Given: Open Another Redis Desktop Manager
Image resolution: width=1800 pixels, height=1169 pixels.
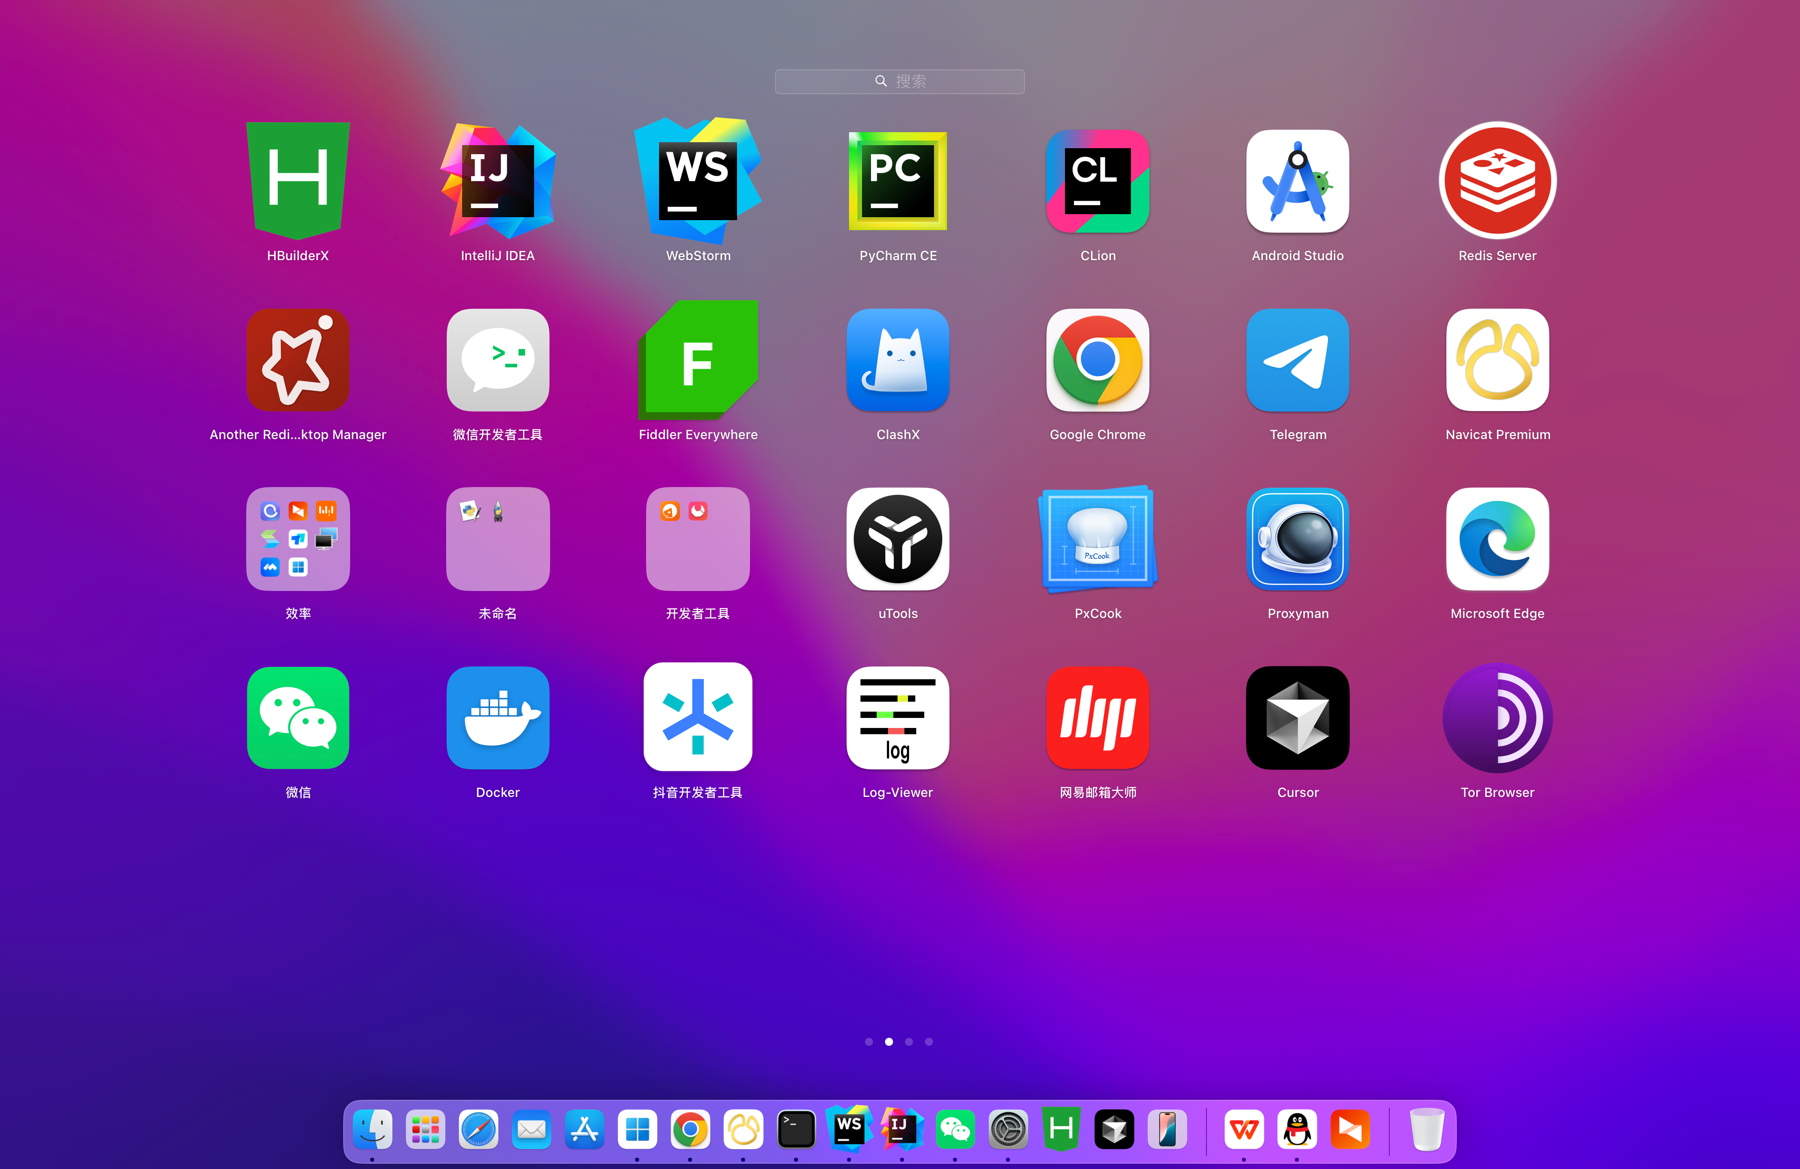Looking at the screenshot, I should click(298, 360).
